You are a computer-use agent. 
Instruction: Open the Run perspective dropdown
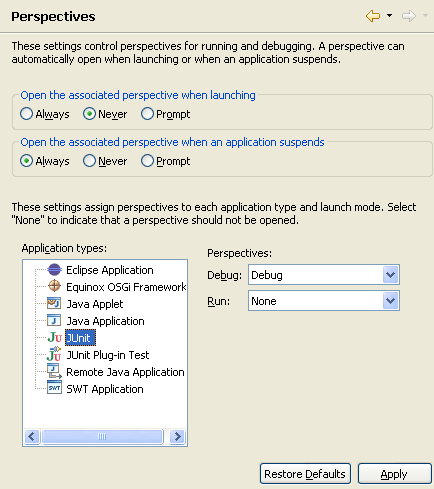point(391,301)
